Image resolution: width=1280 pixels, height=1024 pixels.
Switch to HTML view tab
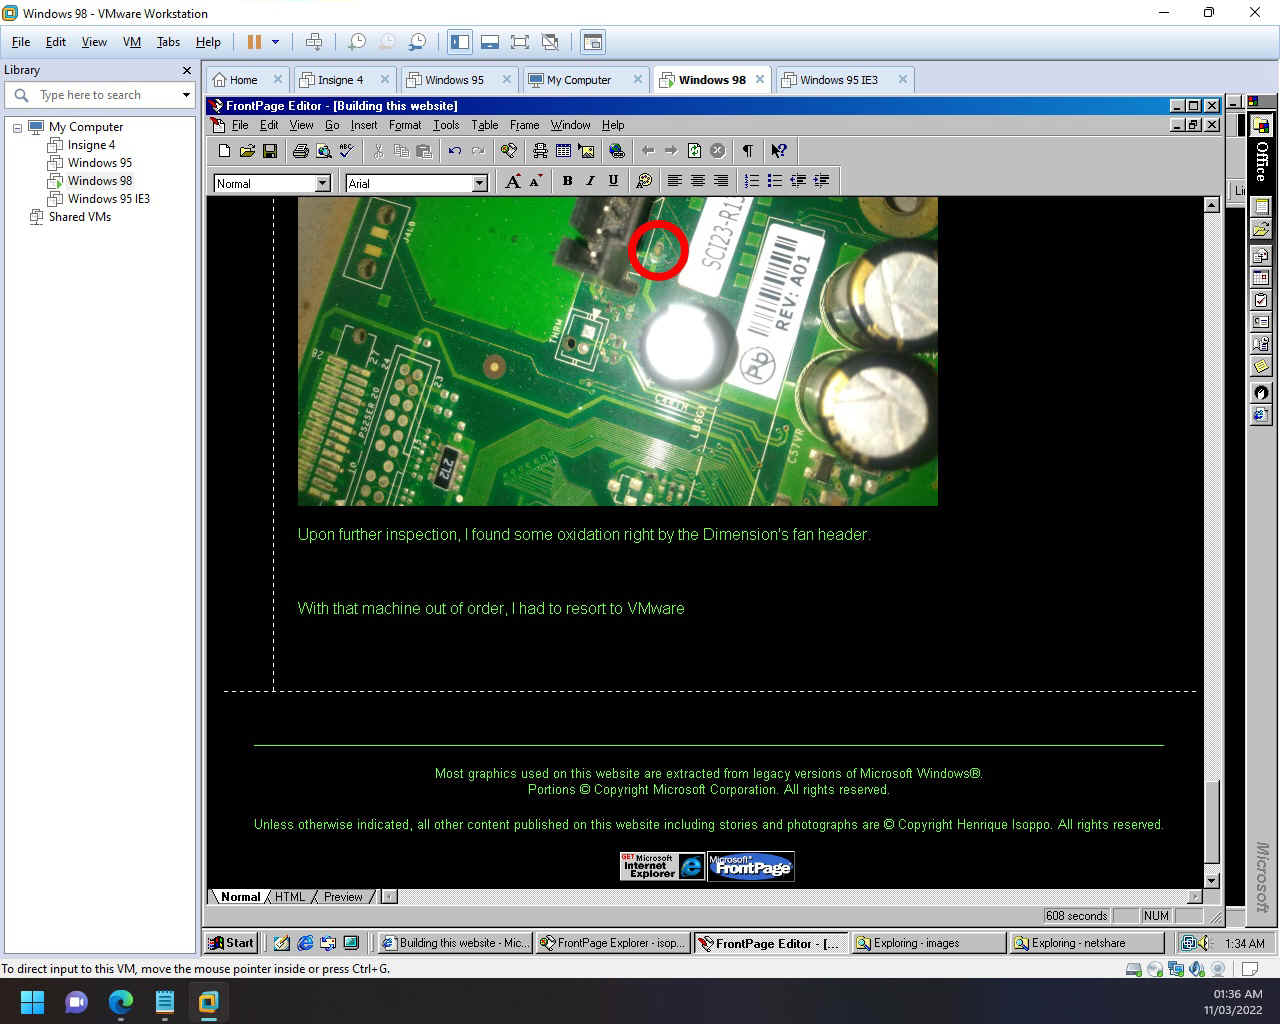pyautogui.click(x=290, y=897)
